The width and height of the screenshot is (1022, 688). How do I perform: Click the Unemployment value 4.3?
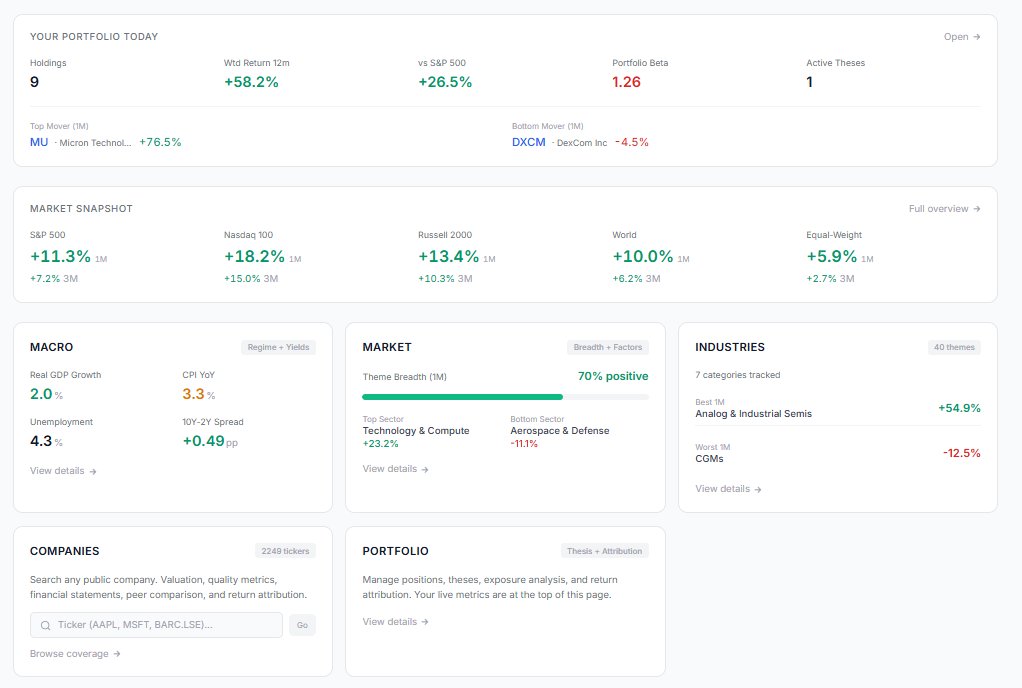[x=41, y=441]
